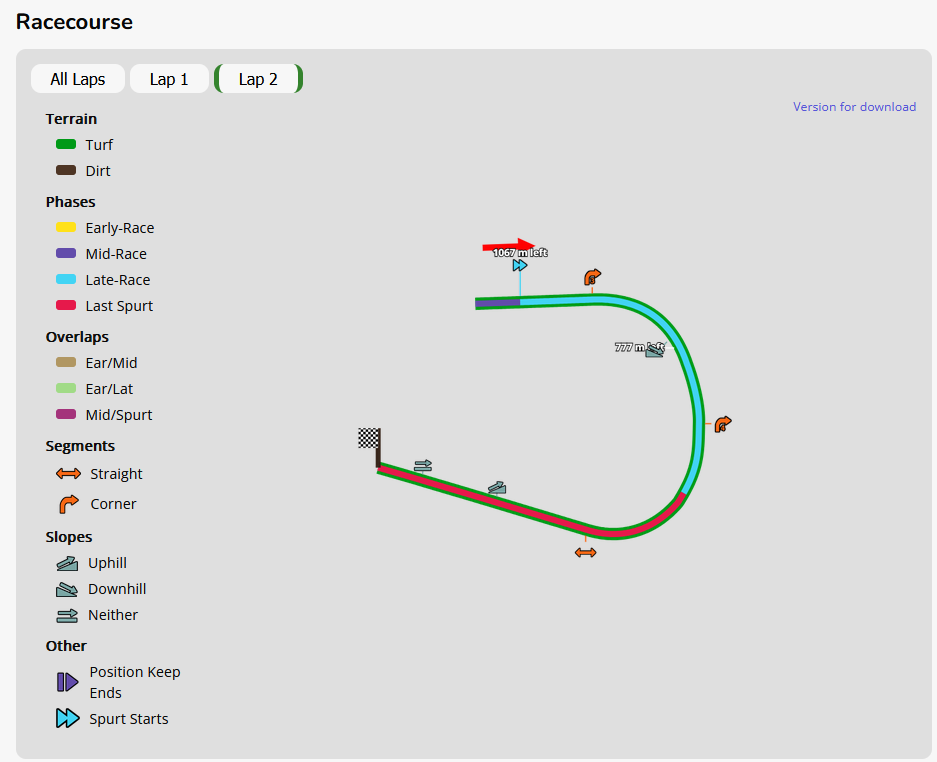The width and height of the screenshot is (937, 762).
Task: Click the tan Ear/Mid overlap swatch
Action: tap(66, 362)
